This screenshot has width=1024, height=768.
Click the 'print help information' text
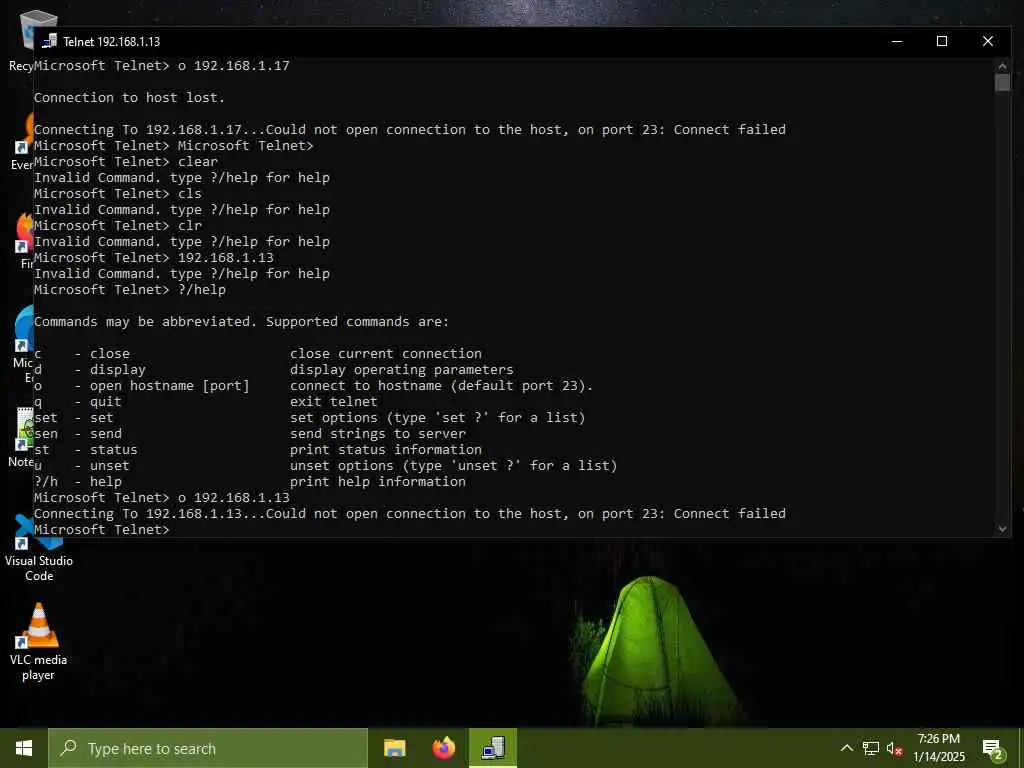[378, 481]
